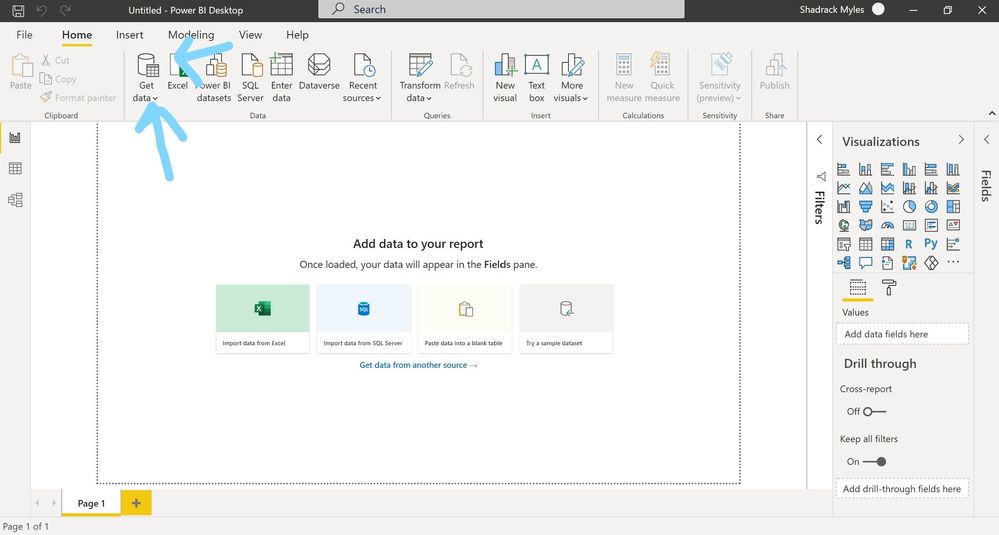Open more visuals ellipsis in Visualizations pane
The height and width of the screenshot is (535, 999).
(953, 262)
